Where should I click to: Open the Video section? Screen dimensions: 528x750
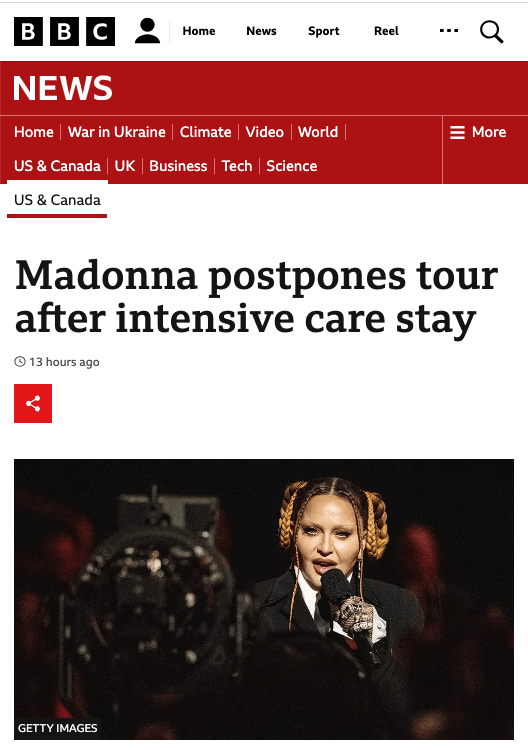[264, 132]
